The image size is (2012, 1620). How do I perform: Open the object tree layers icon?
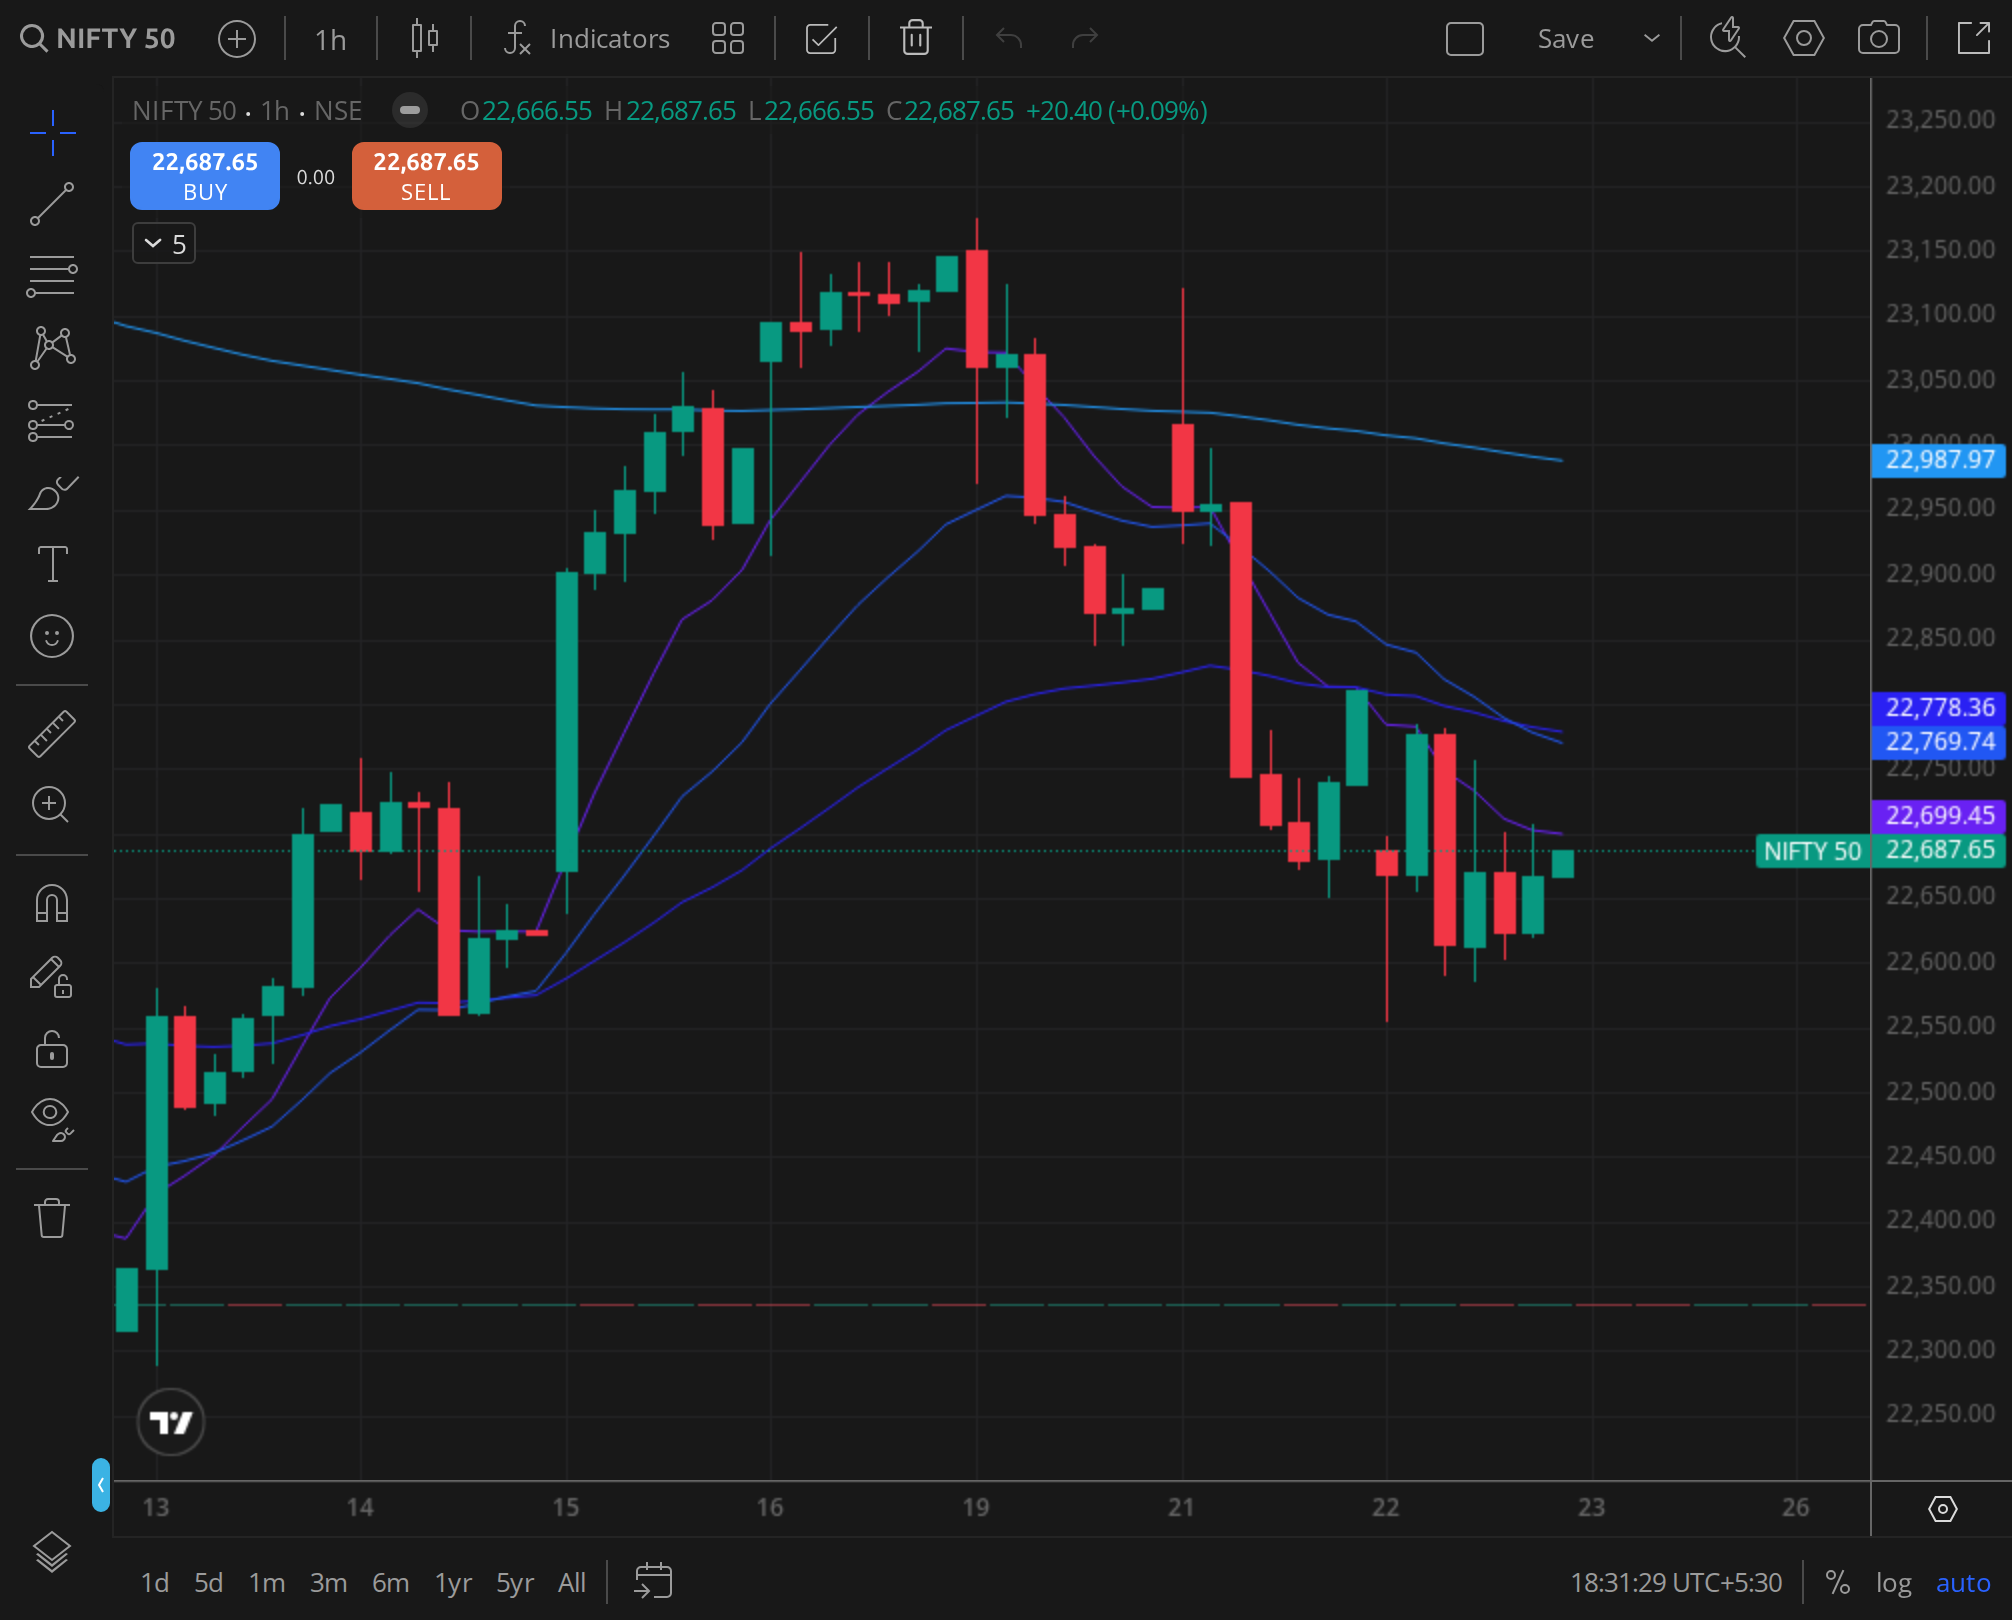coord(52,1552)
